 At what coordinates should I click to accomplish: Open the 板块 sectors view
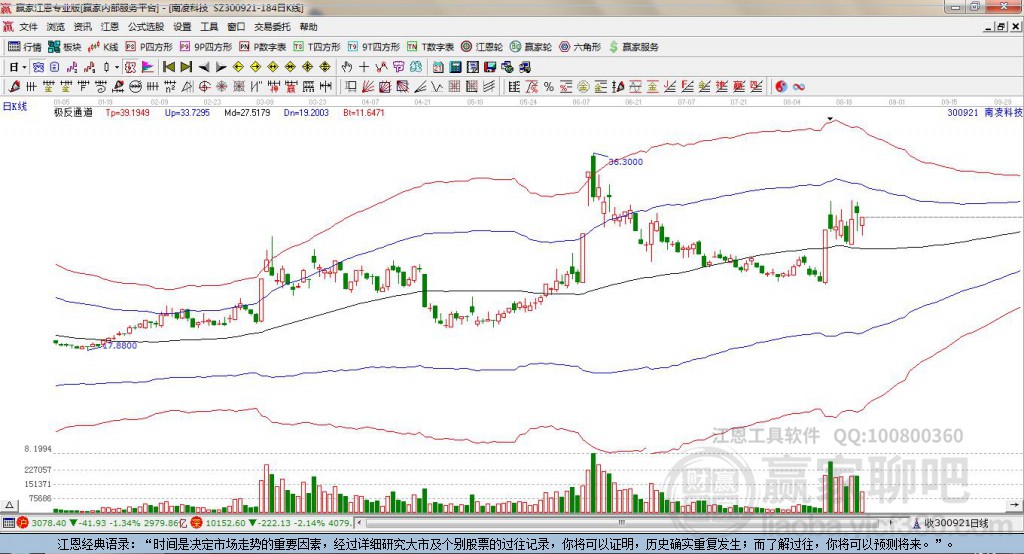click(x=65, y=47)
